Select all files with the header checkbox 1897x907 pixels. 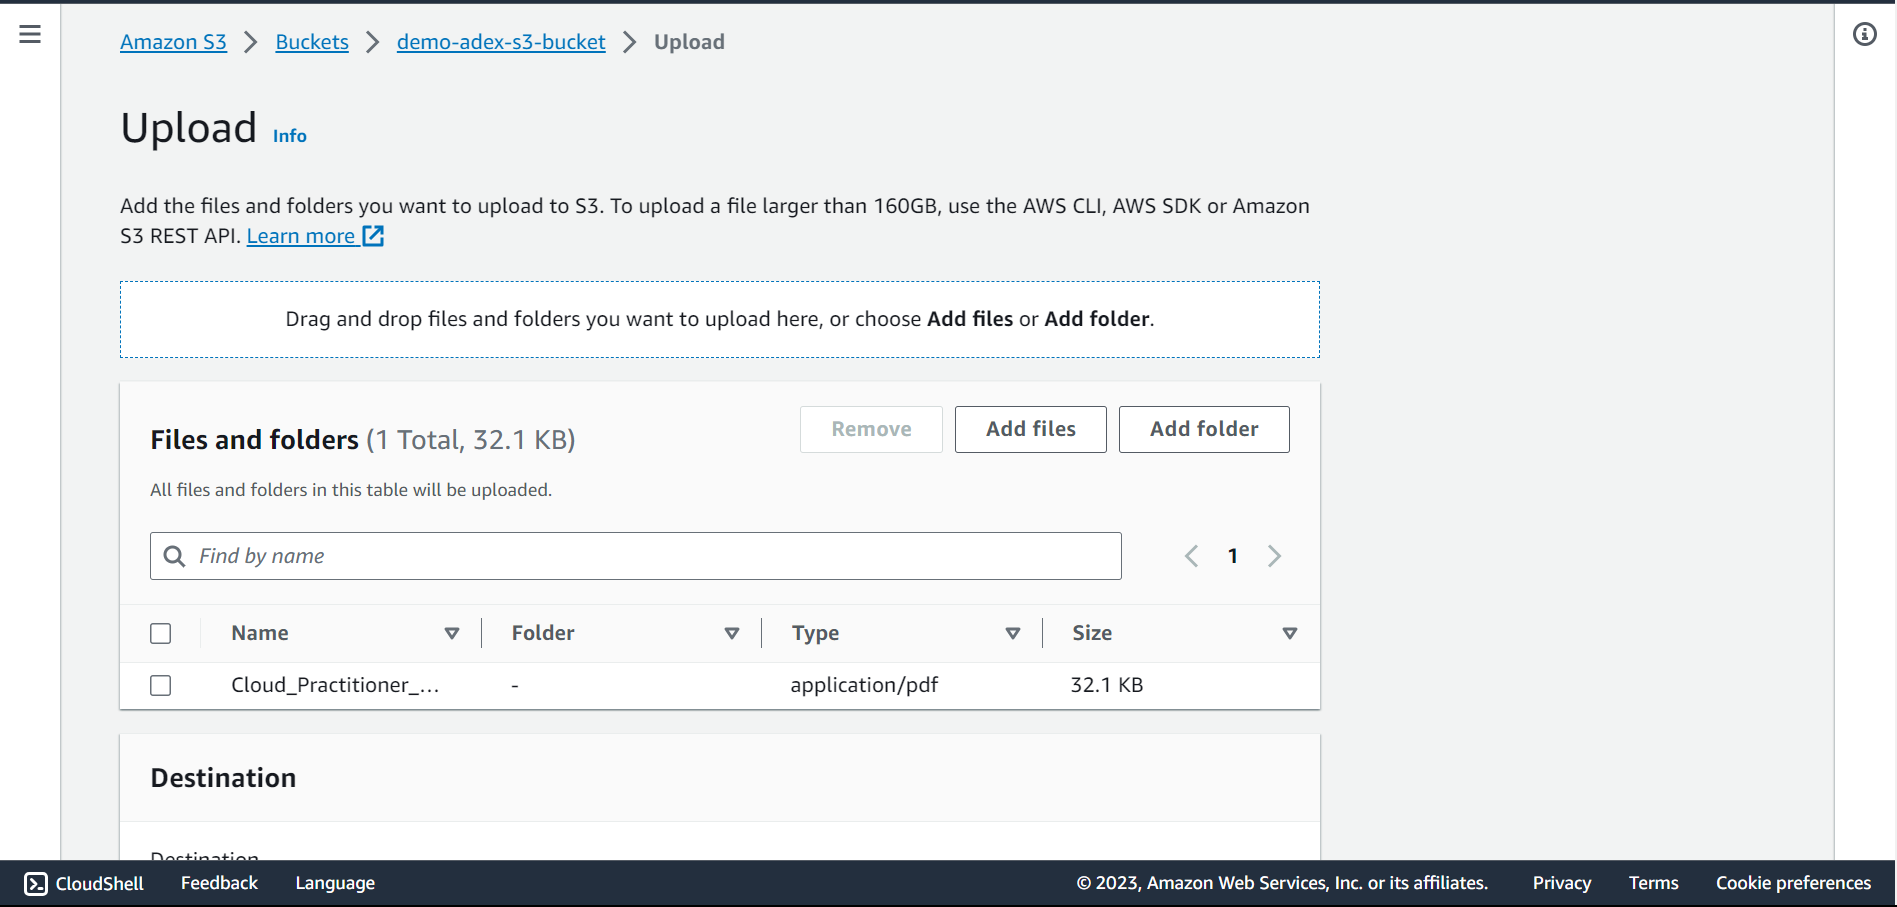pos(161,633)
